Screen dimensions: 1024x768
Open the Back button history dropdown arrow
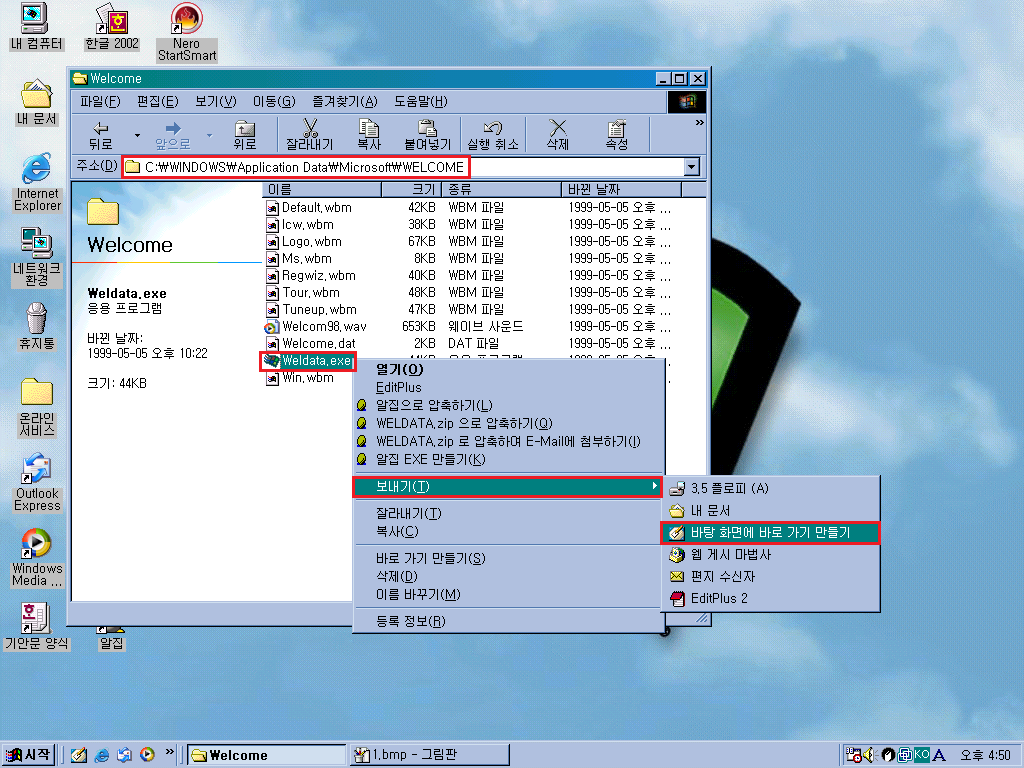(137, 135)
